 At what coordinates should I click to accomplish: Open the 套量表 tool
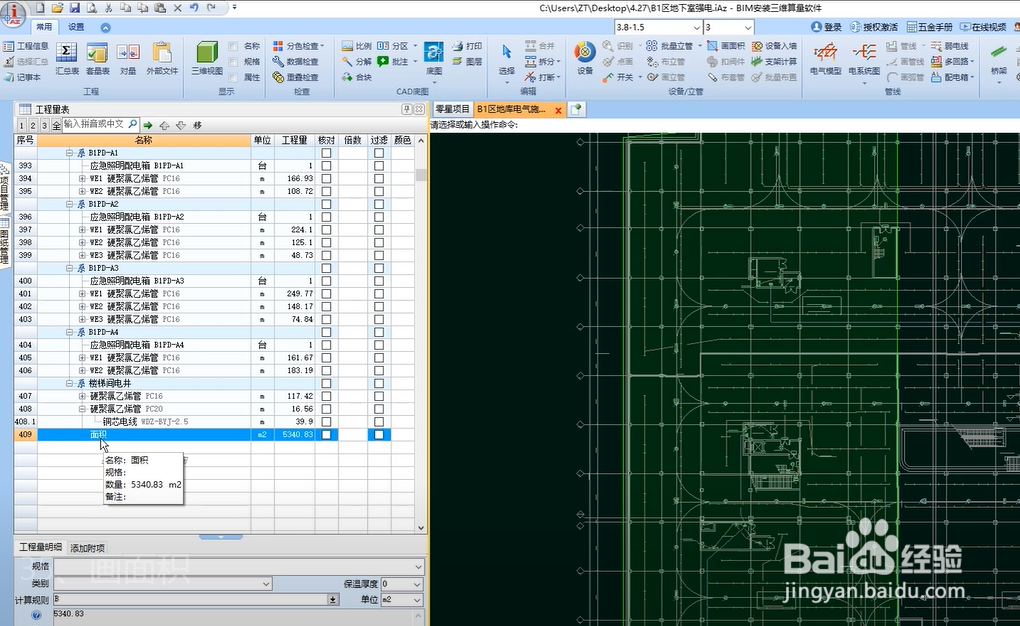(98, 59)
